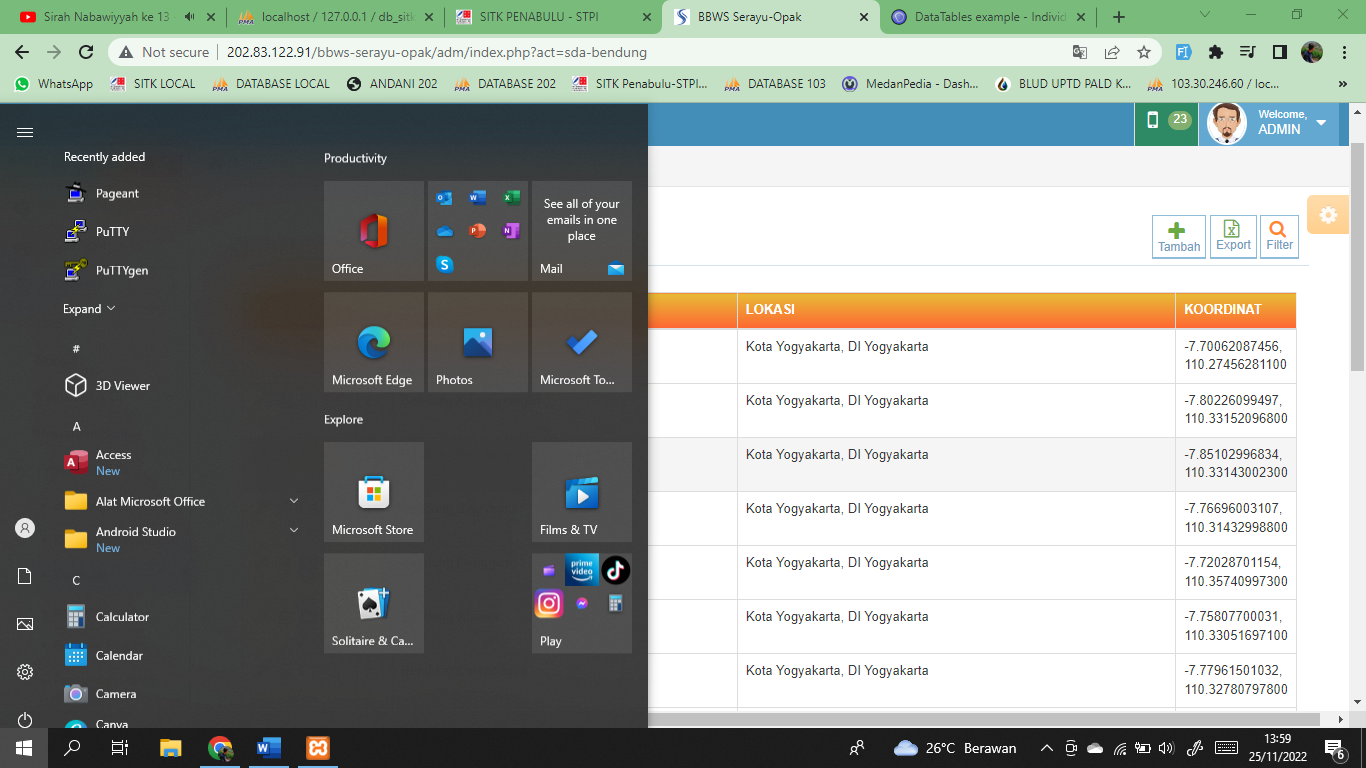Launch the Microsoft Store tile

374,492
